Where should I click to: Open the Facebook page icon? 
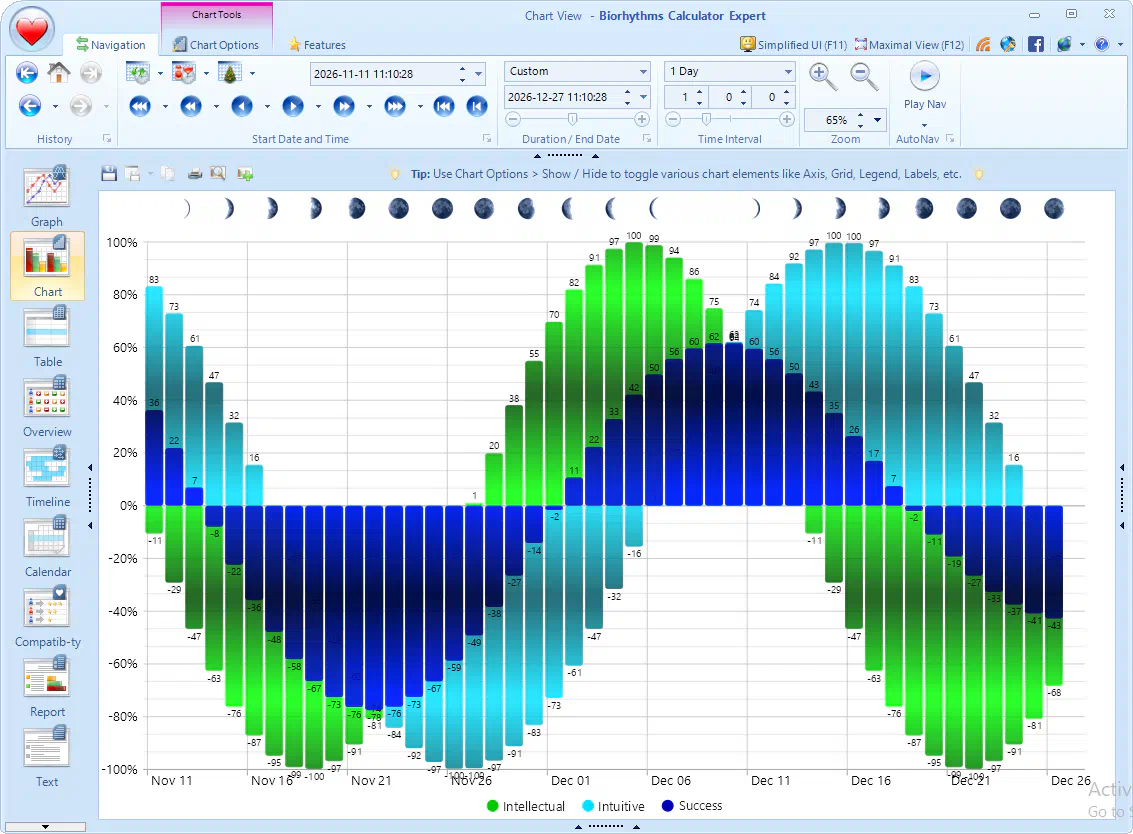(x=1035, y=44)
